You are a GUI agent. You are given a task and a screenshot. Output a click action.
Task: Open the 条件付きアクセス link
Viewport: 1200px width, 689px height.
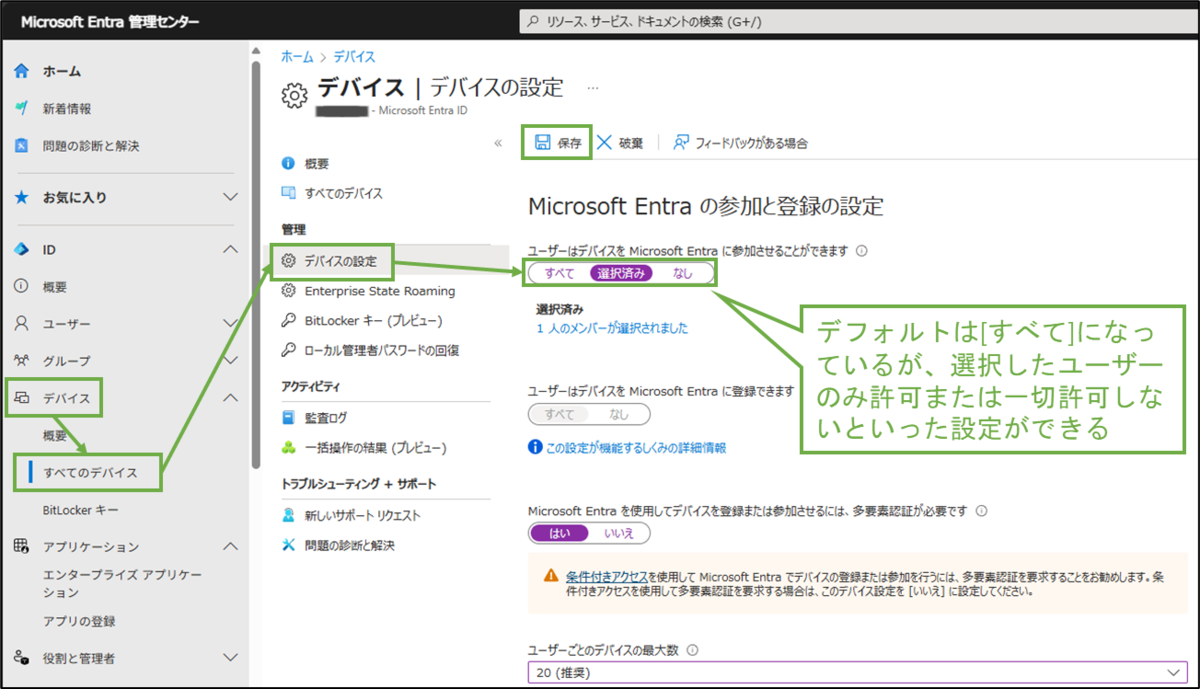click(606, 577)
